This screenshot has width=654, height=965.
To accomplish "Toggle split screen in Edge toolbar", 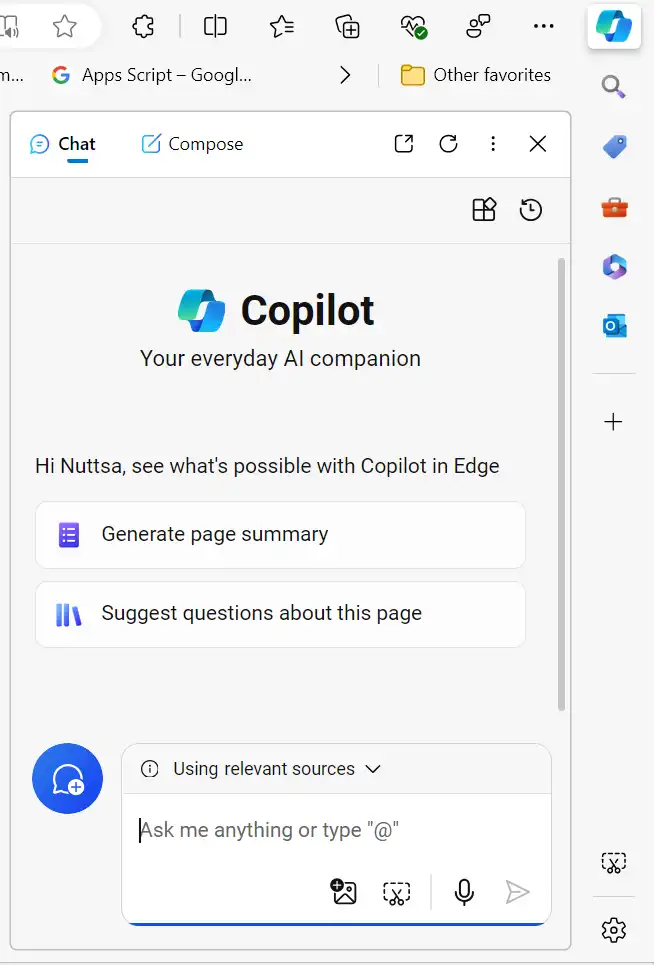I will point(215,27).
